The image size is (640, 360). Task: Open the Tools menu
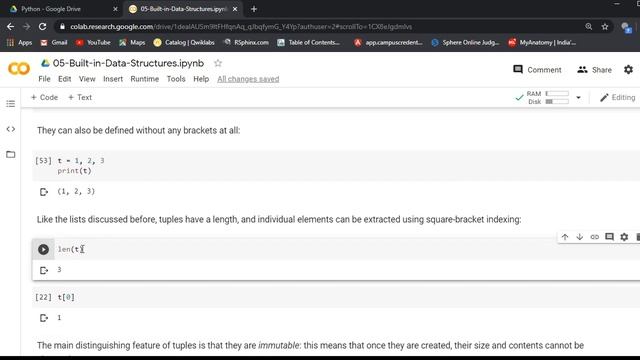click(176, 79)
